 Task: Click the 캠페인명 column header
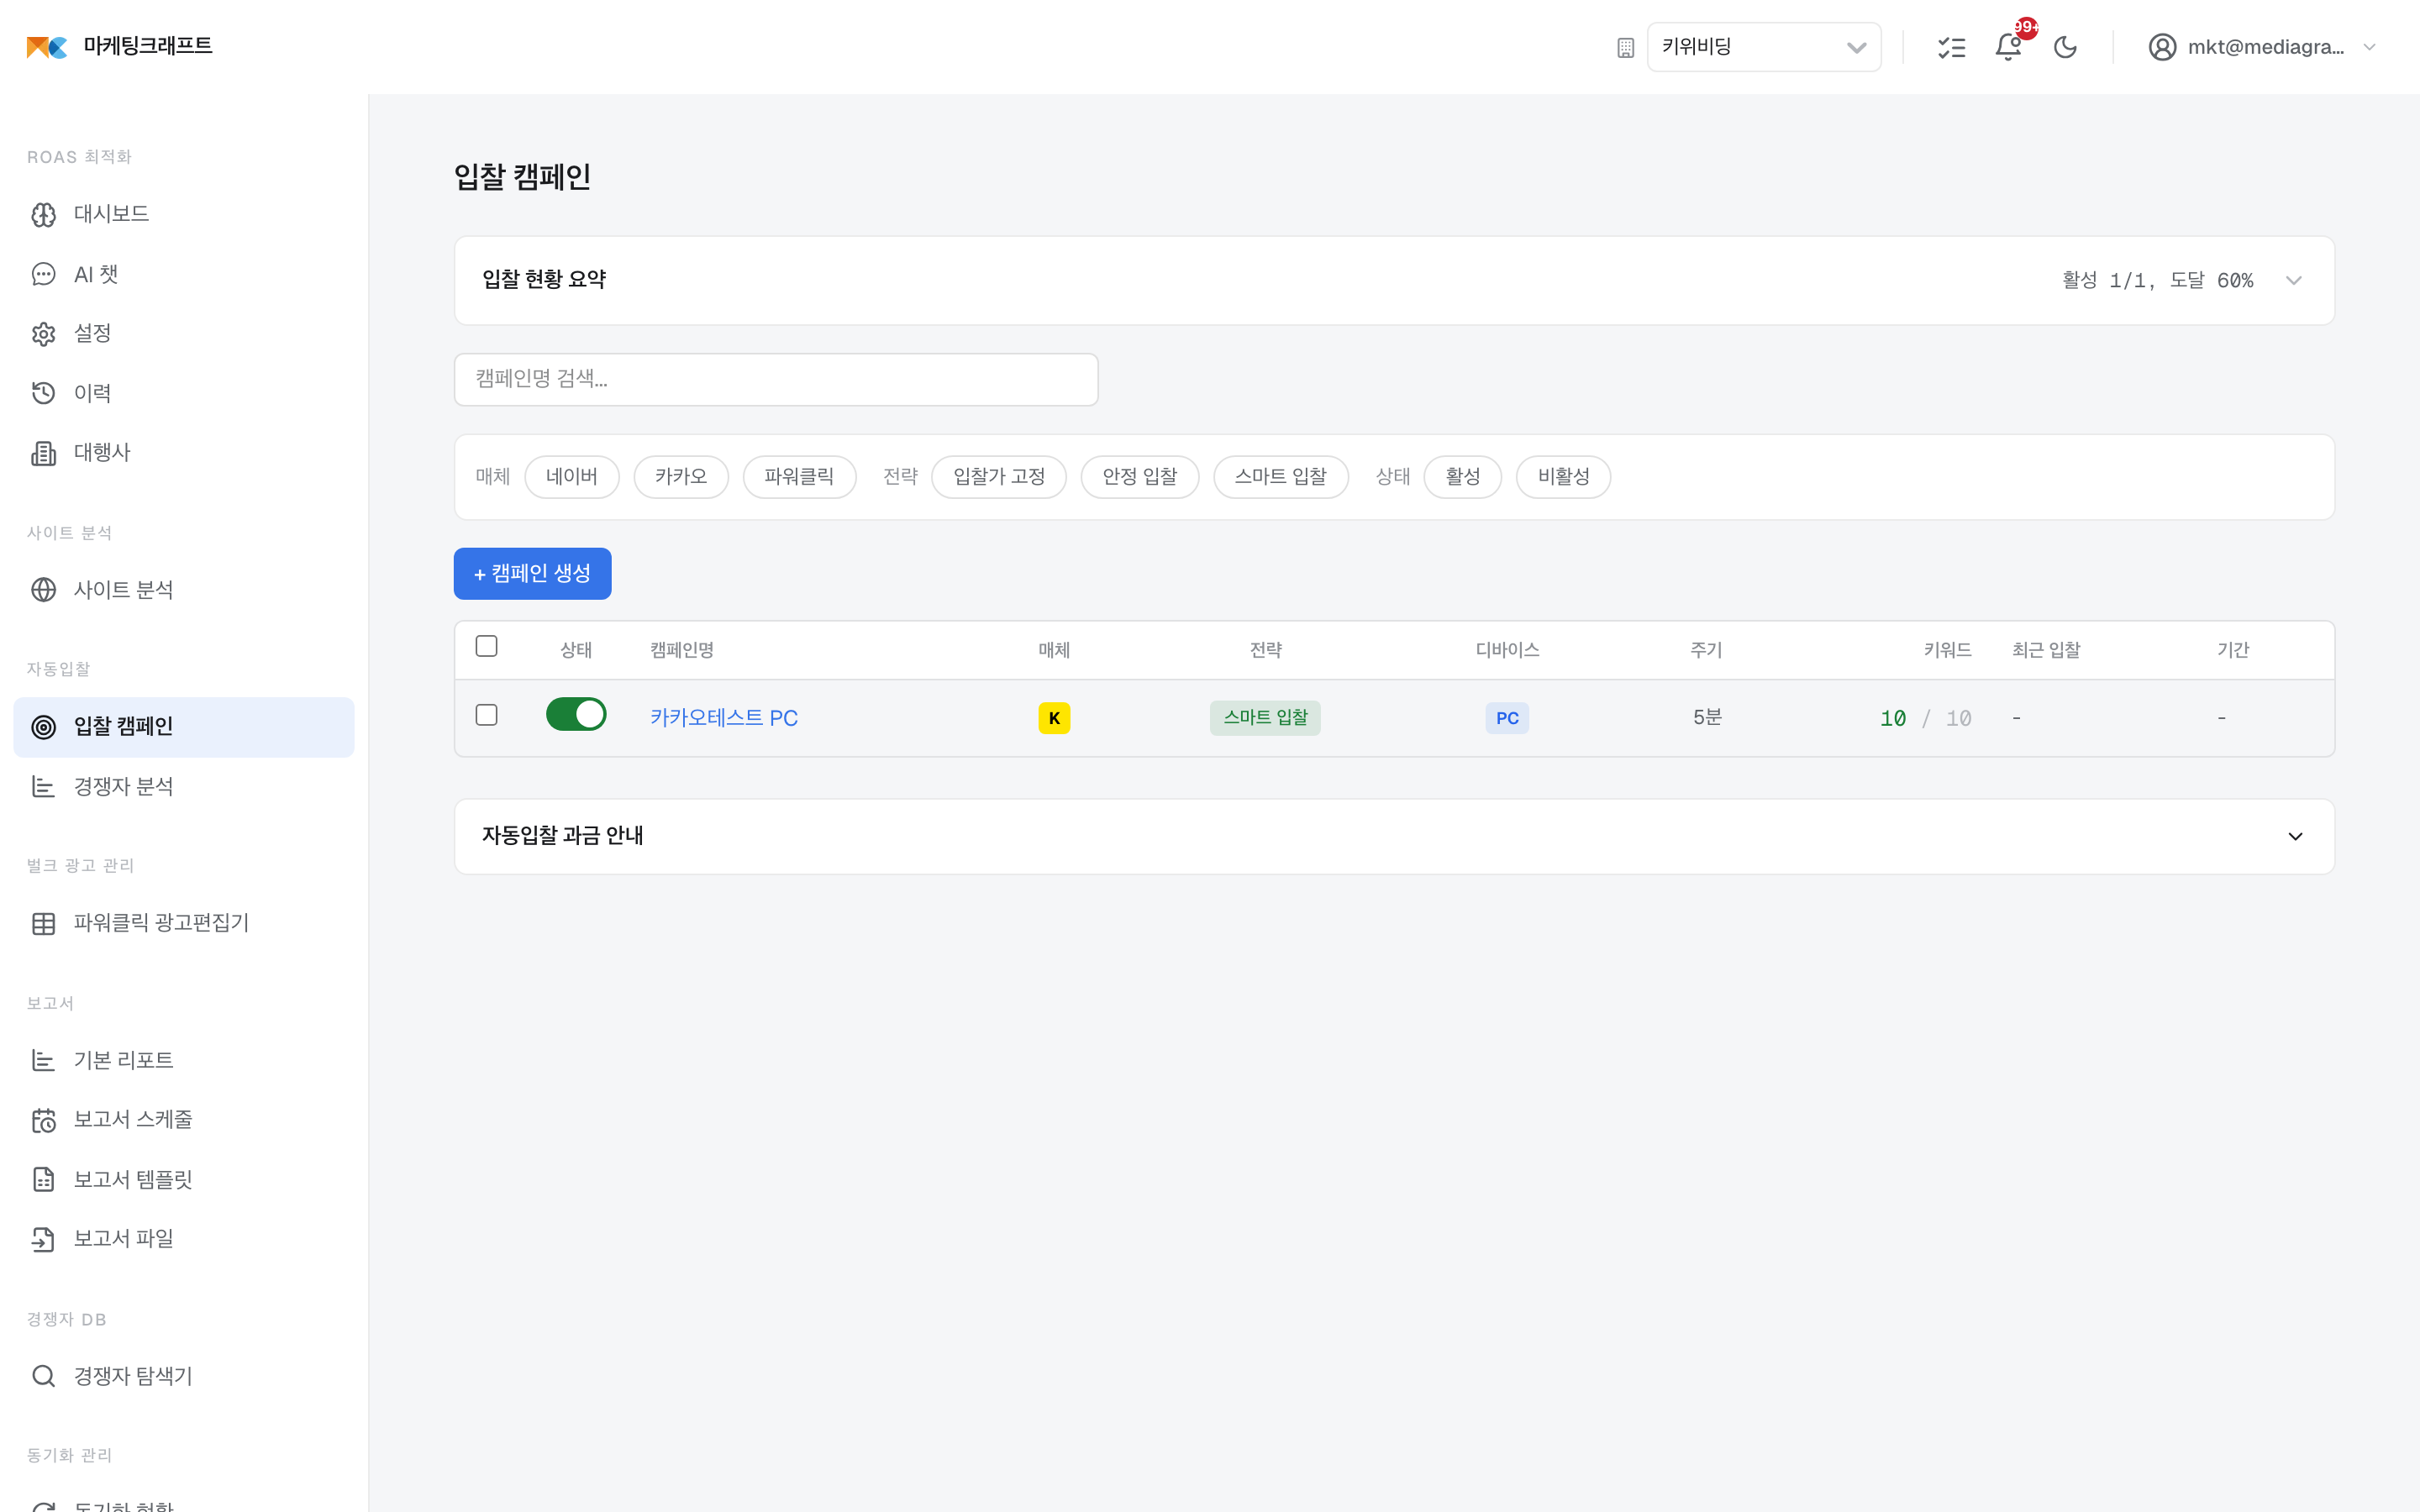682,650
